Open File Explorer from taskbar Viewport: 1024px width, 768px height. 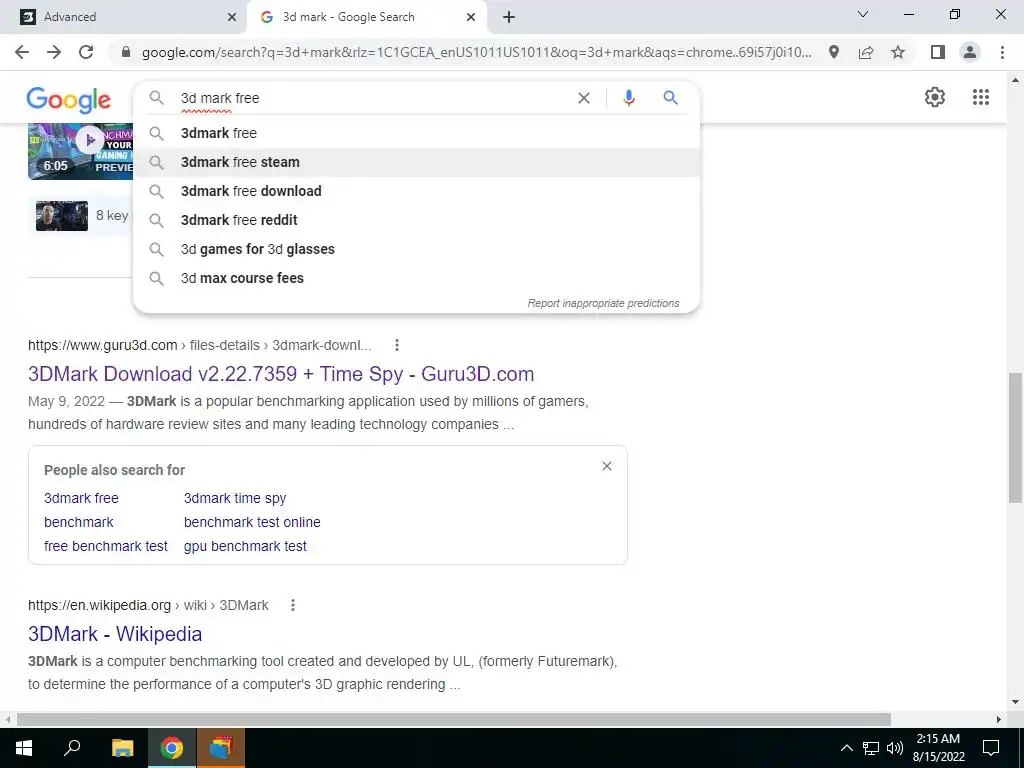pyautogui.click(x=122, y=748)
